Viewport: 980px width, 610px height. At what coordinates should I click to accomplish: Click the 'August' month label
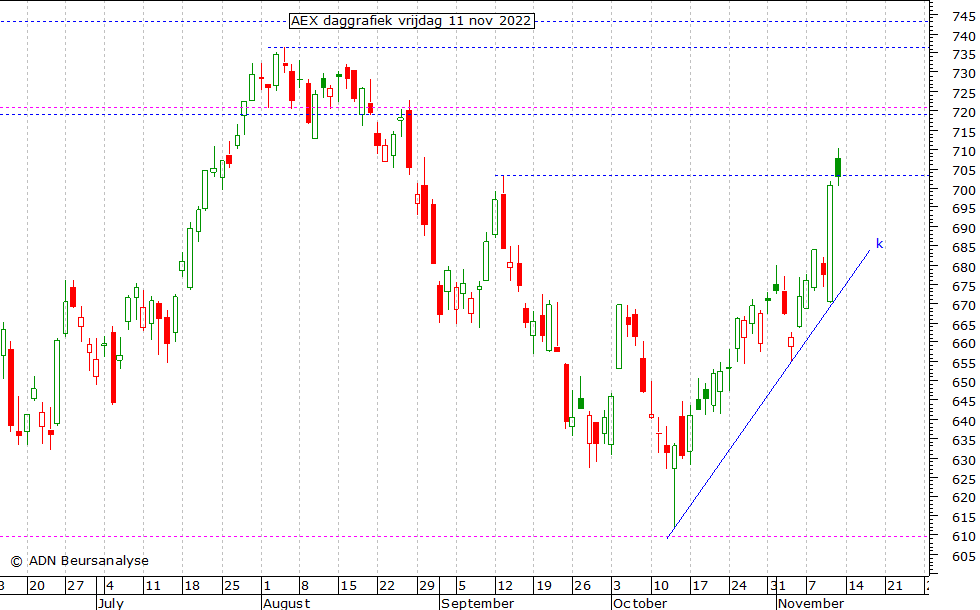click(286, 603)
